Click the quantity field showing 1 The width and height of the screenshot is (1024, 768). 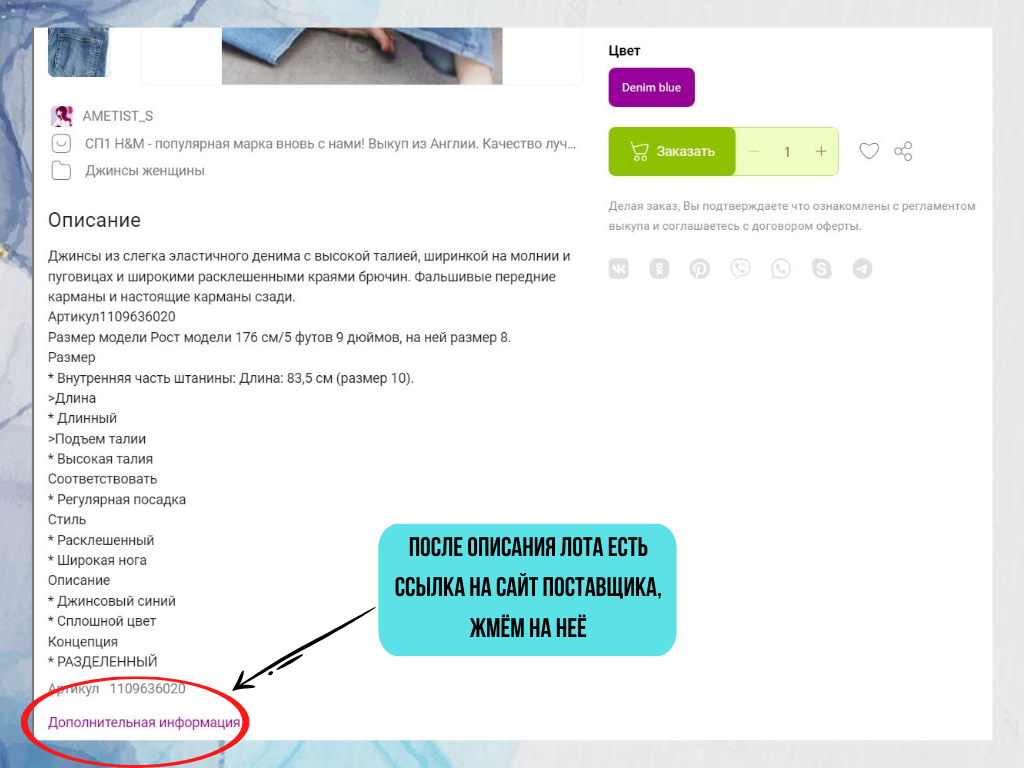(x=787, y=152)
